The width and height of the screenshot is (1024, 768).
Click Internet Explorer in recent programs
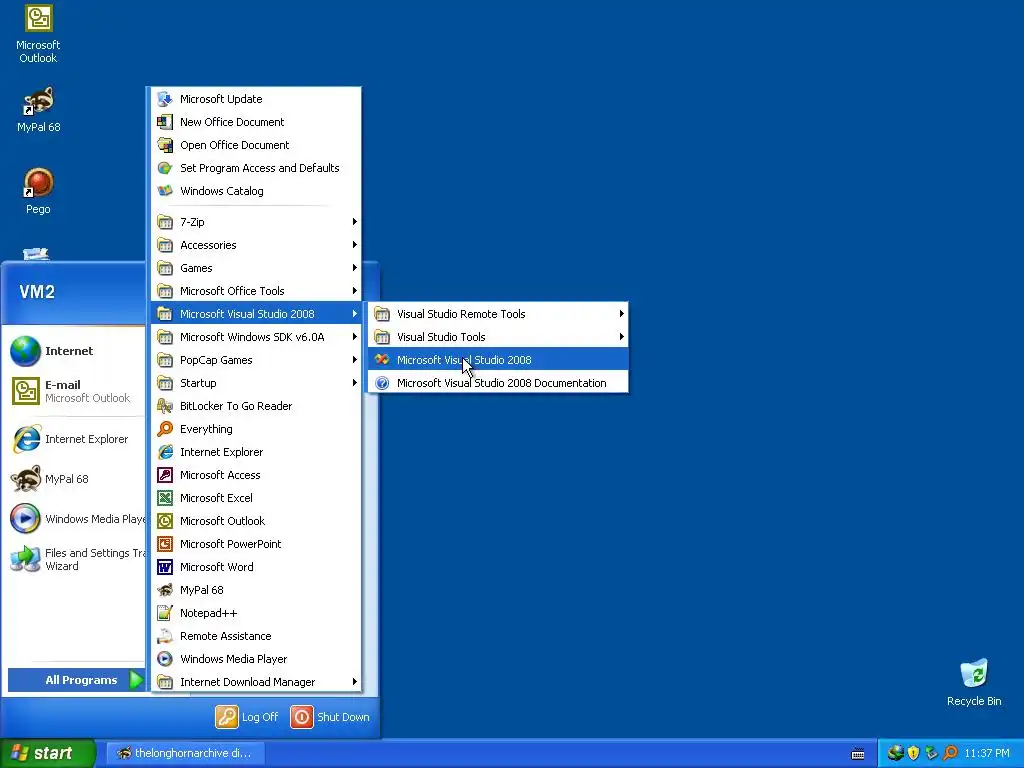(75, 439)
